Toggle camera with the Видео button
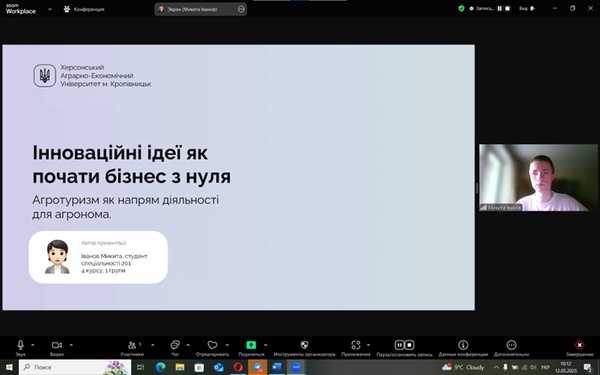This screenshot has width=600, height=375. coord(57,347)
